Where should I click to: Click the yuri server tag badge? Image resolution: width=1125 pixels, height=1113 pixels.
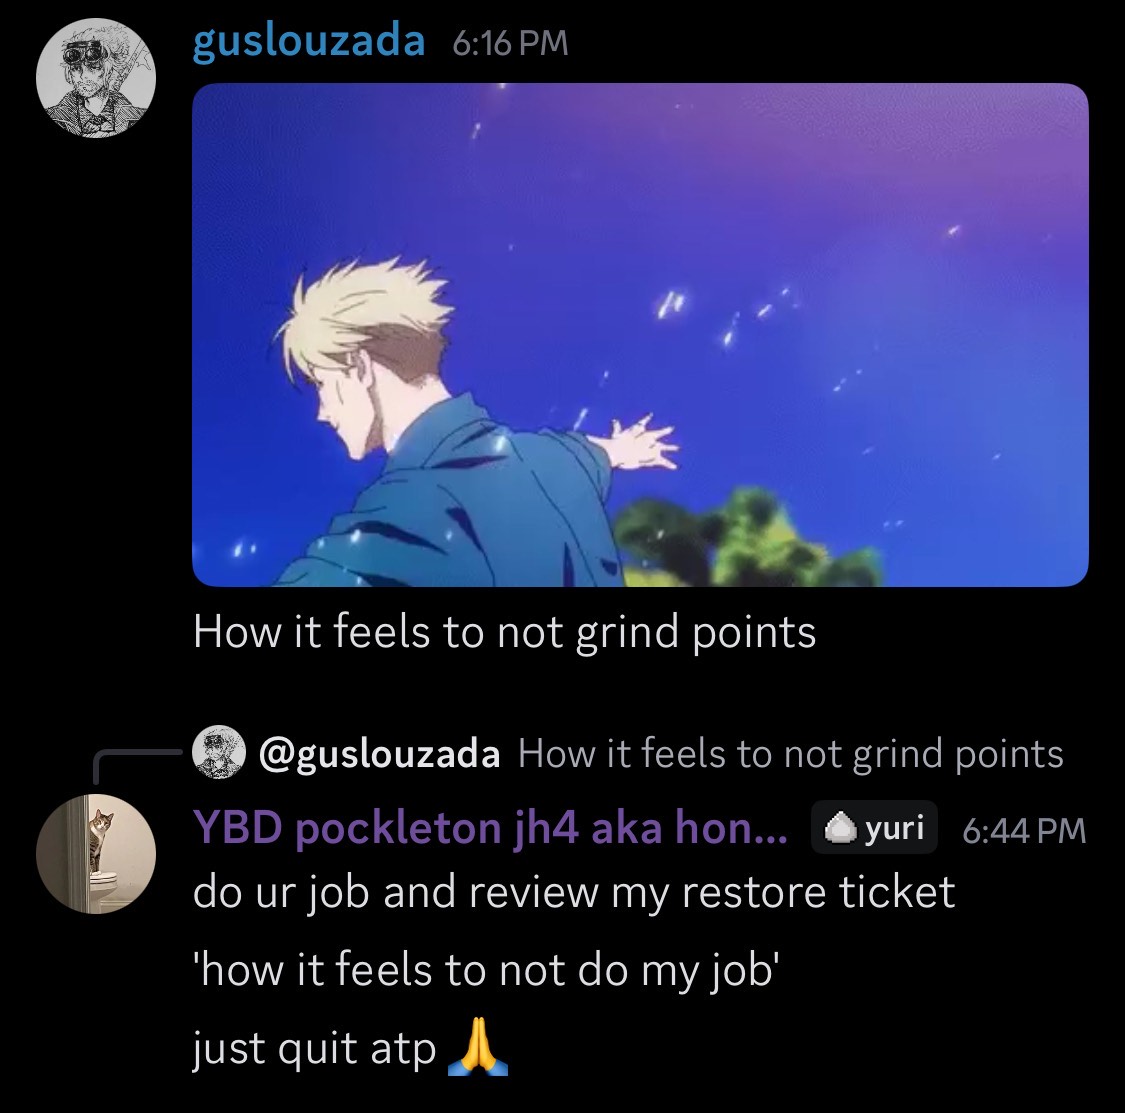[x=874, y=828]
